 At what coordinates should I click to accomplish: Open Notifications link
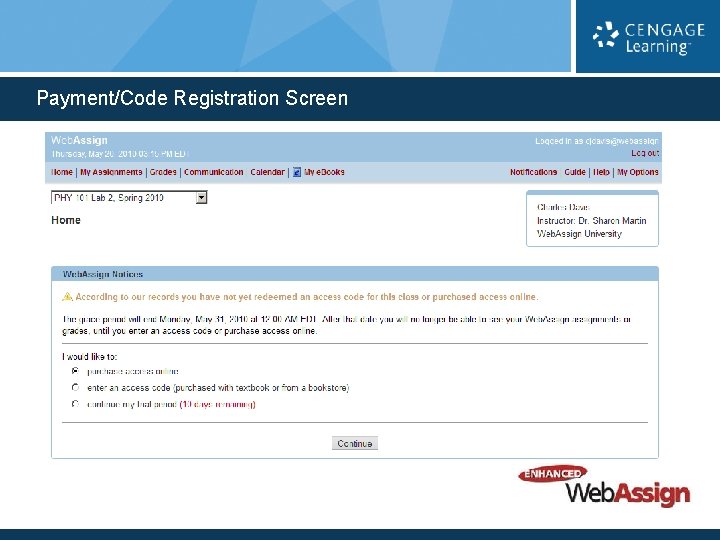tap(534, 172)
